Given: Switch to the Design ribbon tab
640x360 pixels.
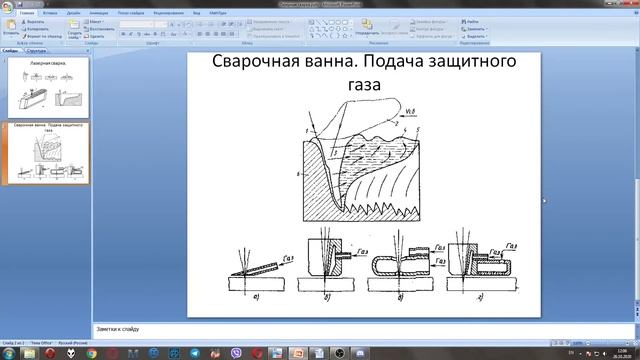Looking at the screenshot, I should (x=73, y=13).
